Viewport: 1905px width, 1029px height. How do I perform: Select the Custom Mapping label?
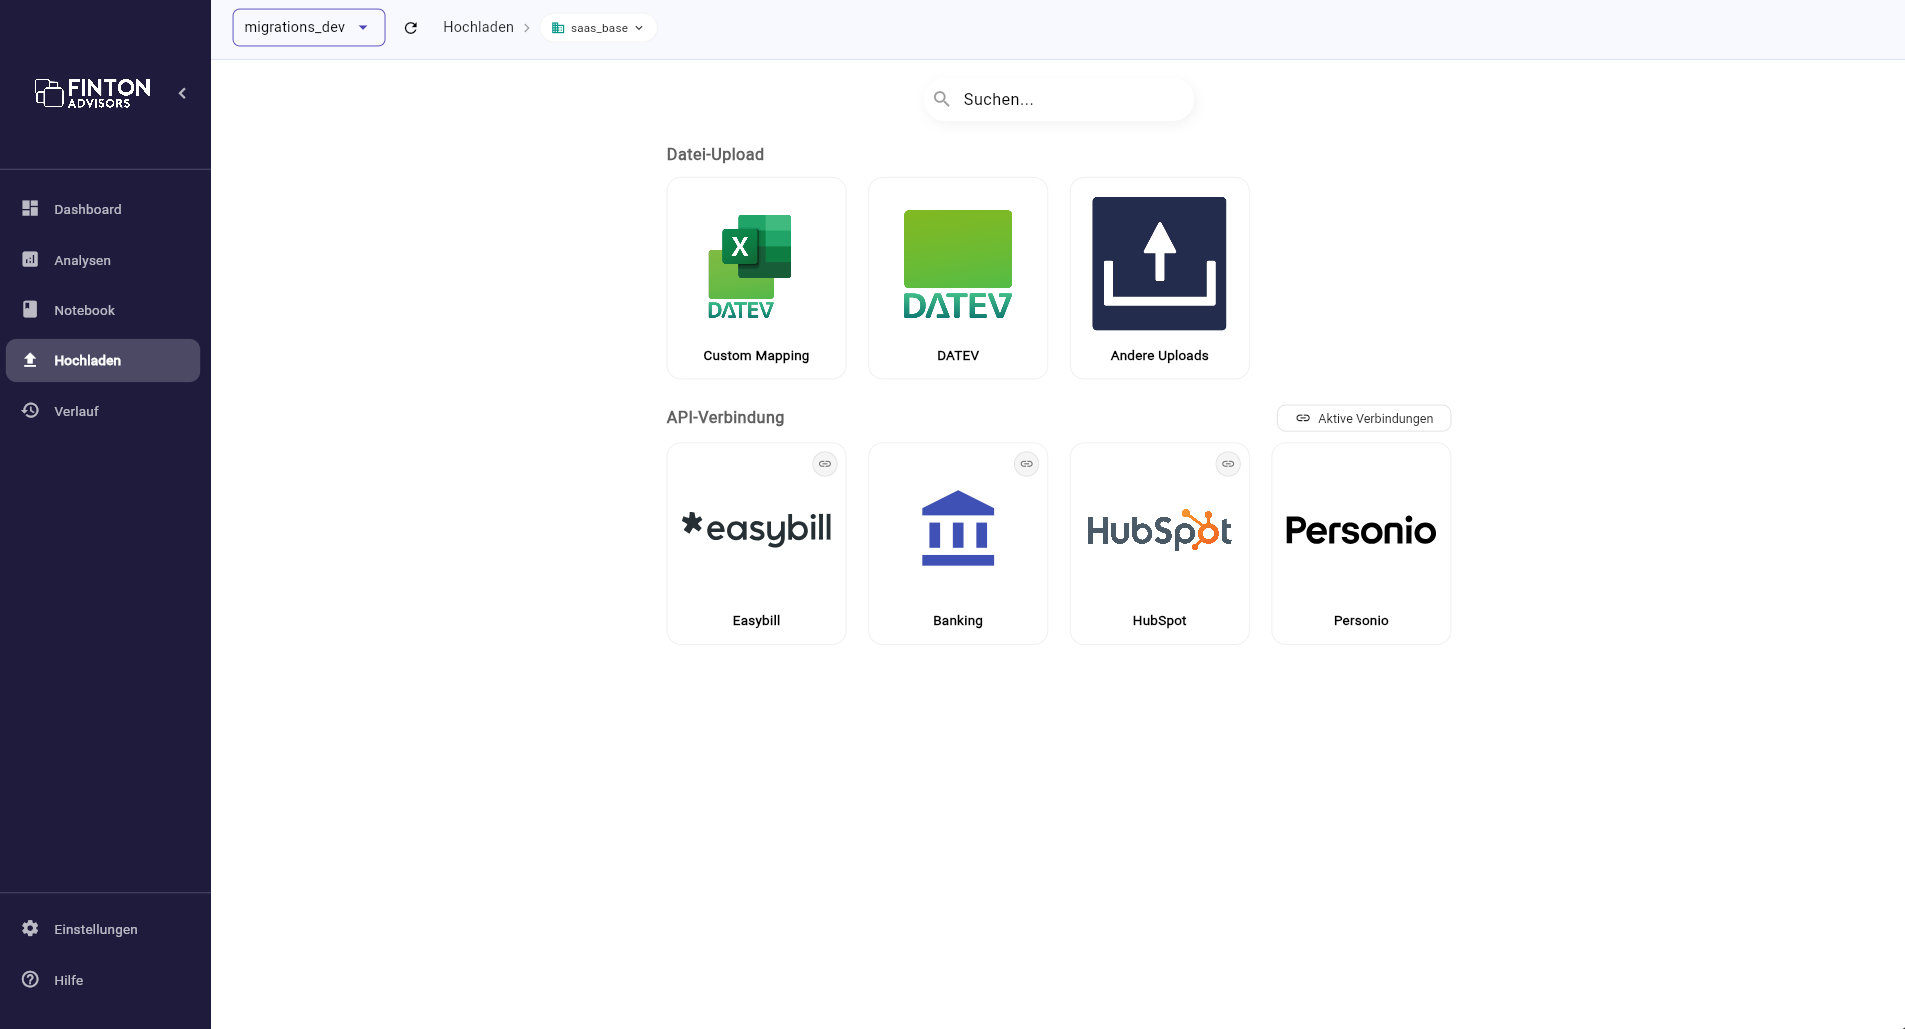[756, 355]
